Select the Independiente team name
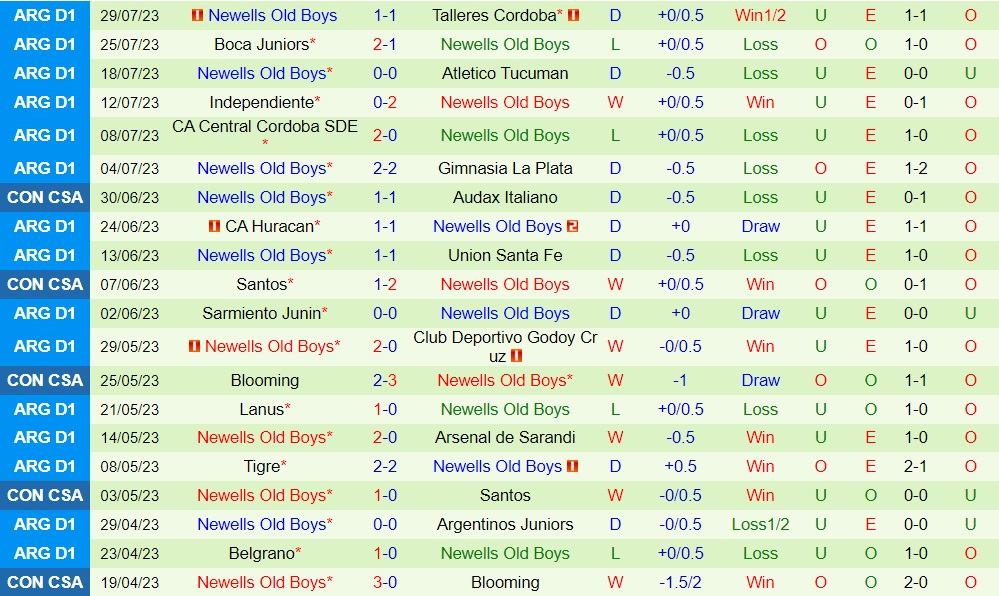Screen dimensions: 999x596 coord(260,103)
